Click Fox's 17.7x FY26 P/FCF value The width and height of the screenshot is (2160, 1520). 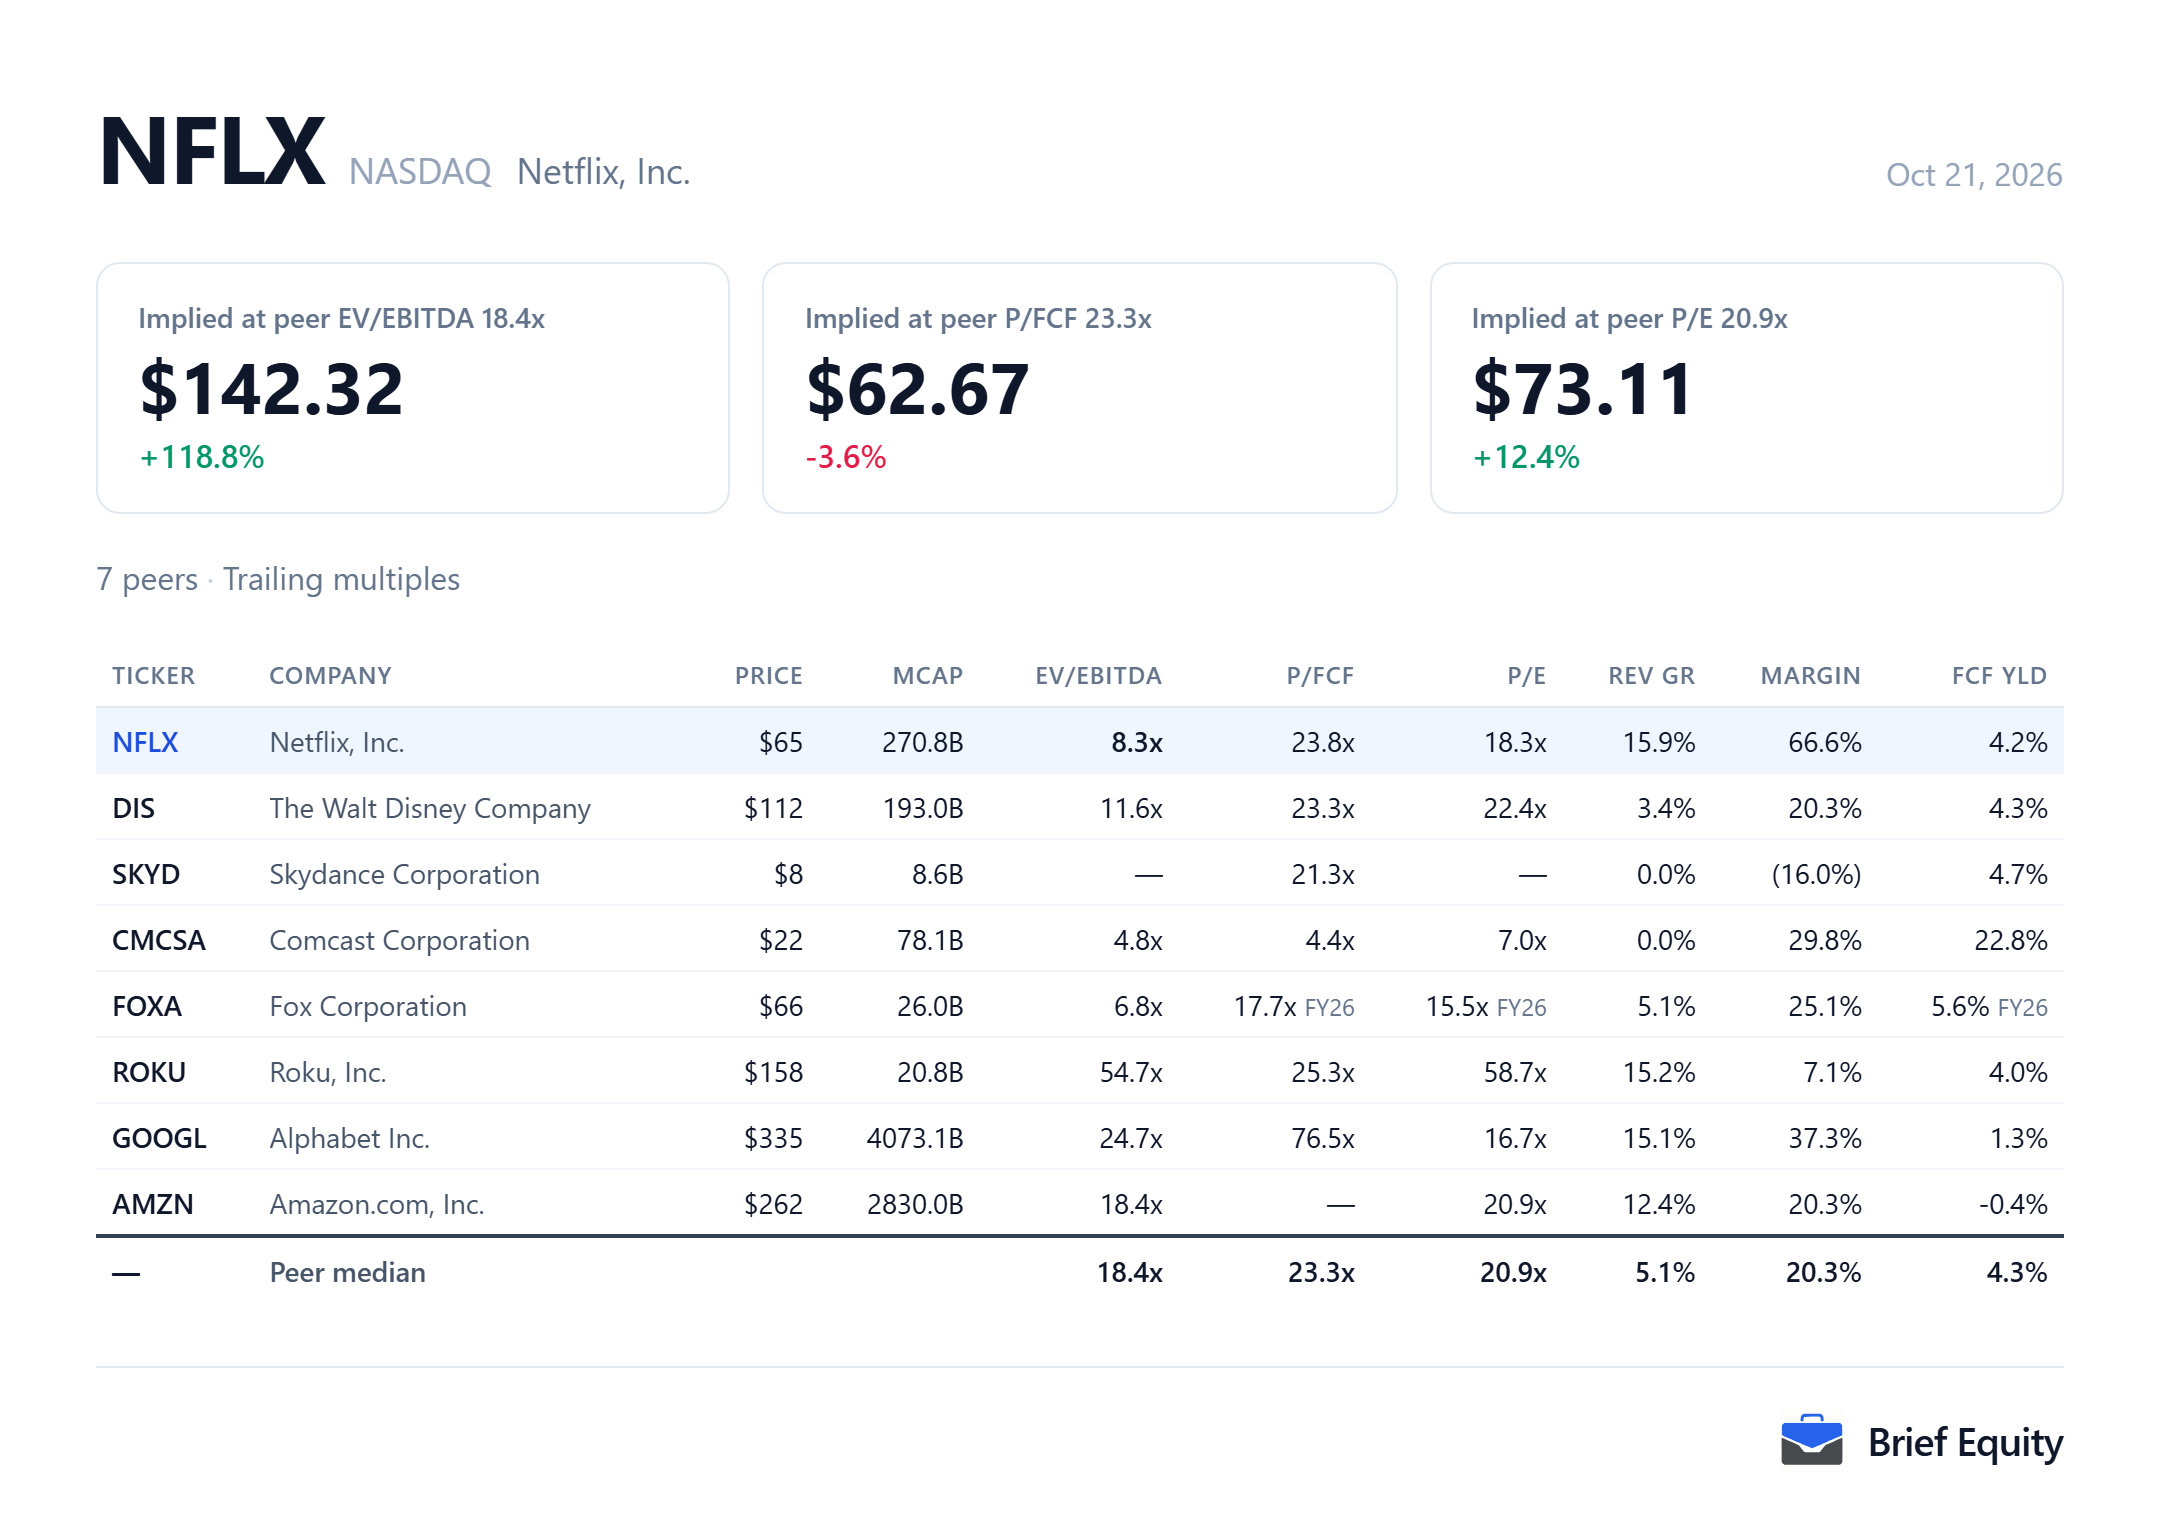pos(1294,1006)
